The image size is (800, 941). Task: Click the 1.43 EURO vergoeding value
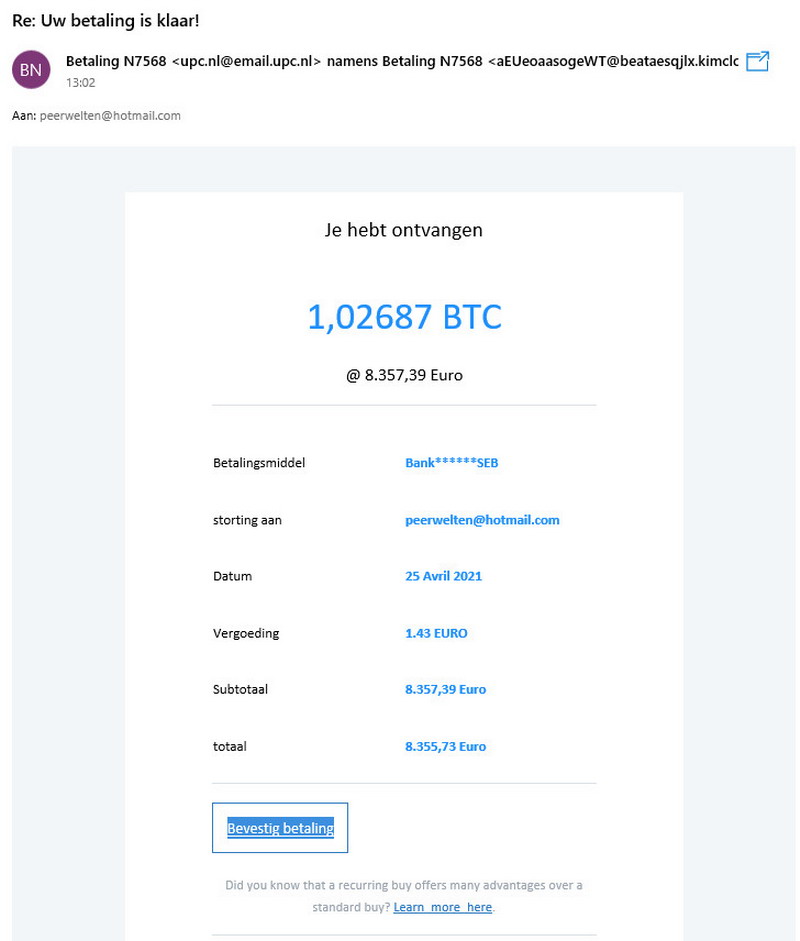coord(436,633)
